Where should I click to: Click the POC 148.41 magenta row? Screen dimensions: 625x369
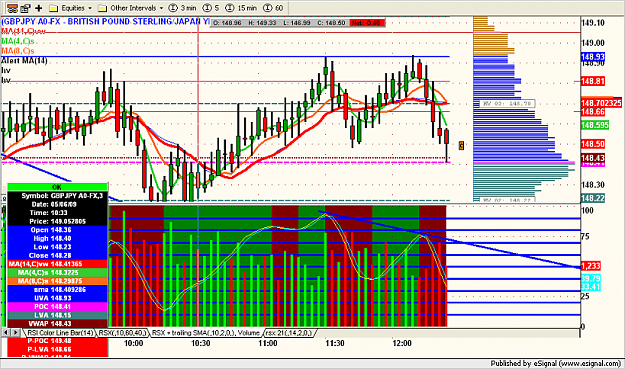57,306
